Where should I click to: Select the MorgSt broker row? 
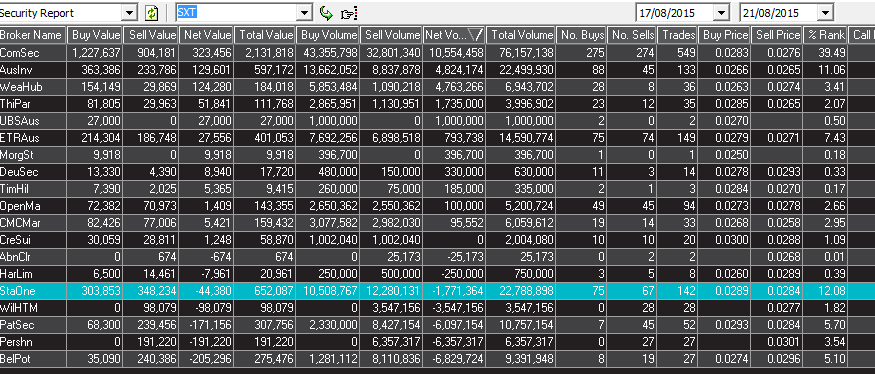(438, 155)
